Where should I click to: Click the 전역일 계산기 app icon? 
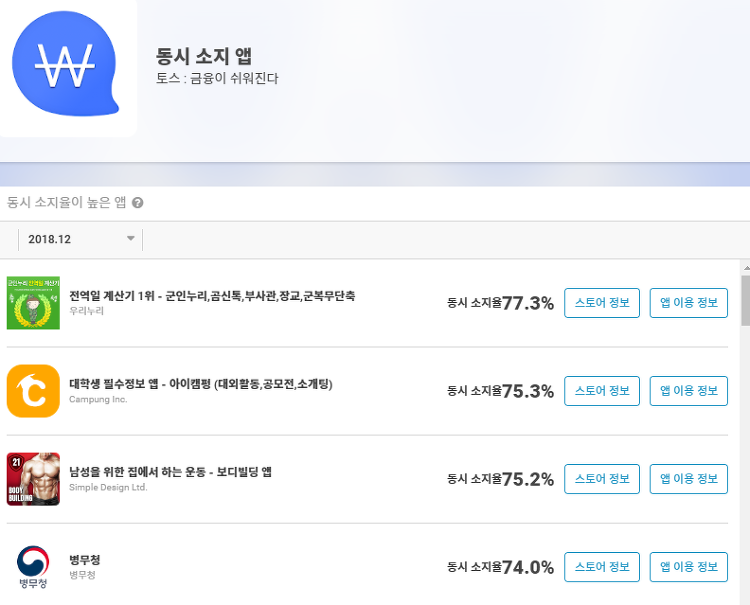click(x=33, y=303)
